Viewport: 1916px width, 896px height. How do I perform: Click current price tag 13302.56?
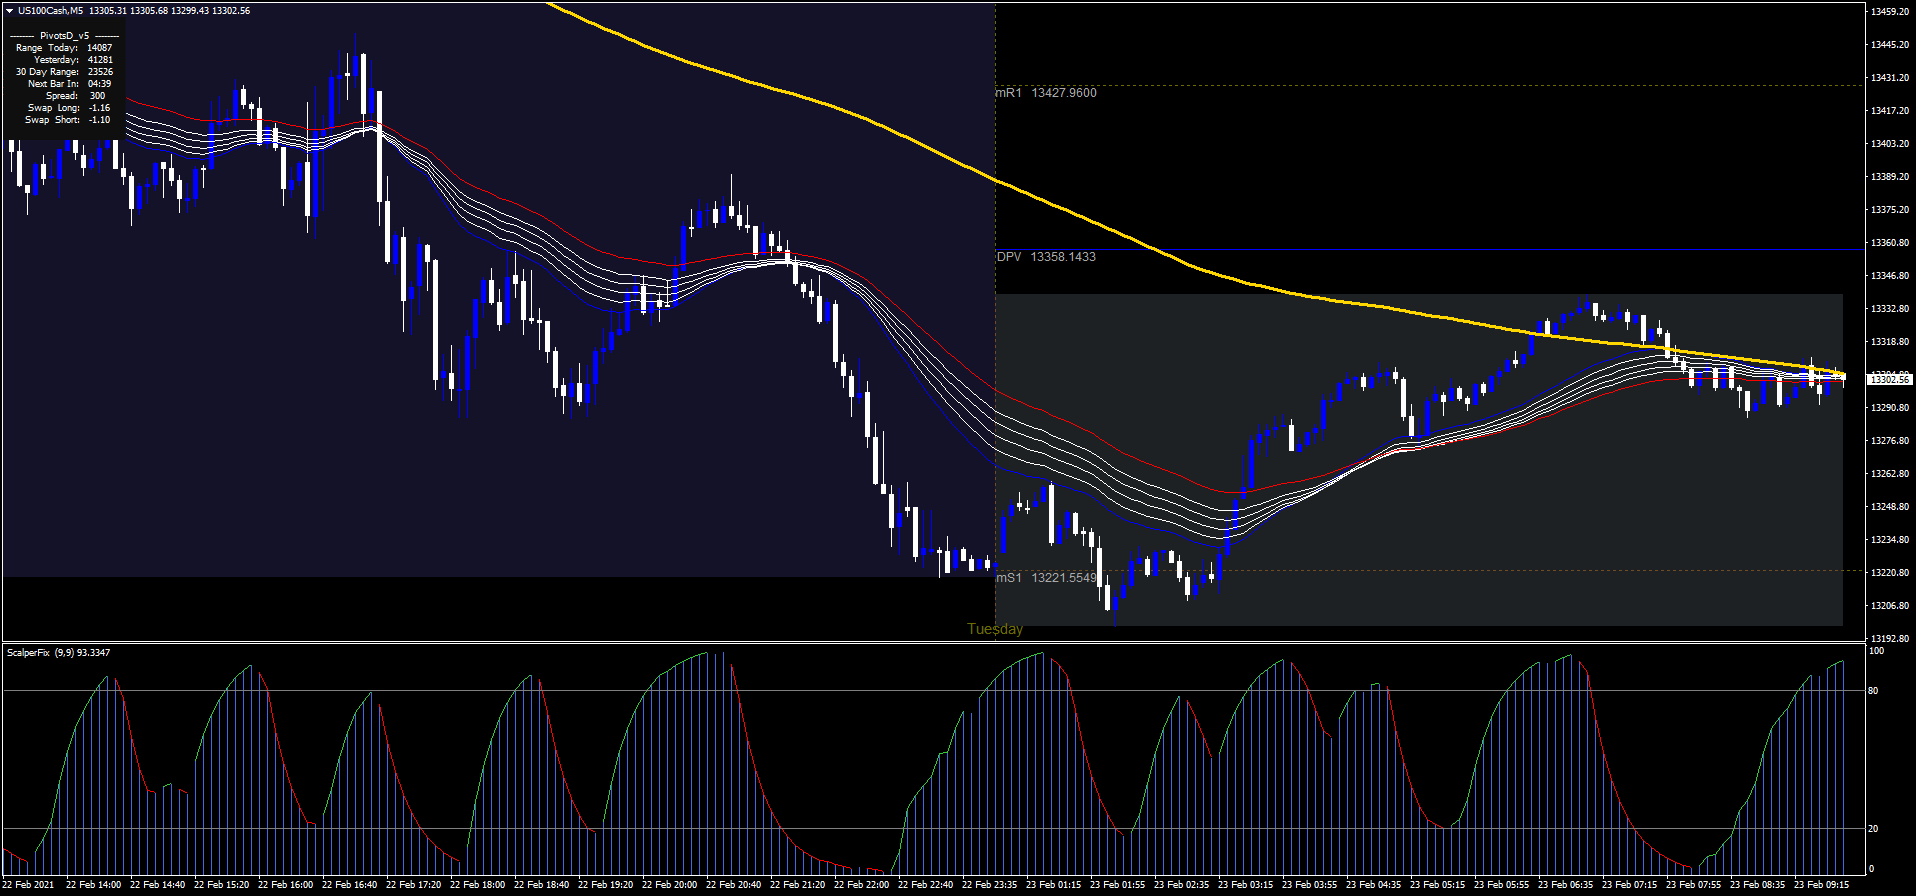[x=1889, y=380]
